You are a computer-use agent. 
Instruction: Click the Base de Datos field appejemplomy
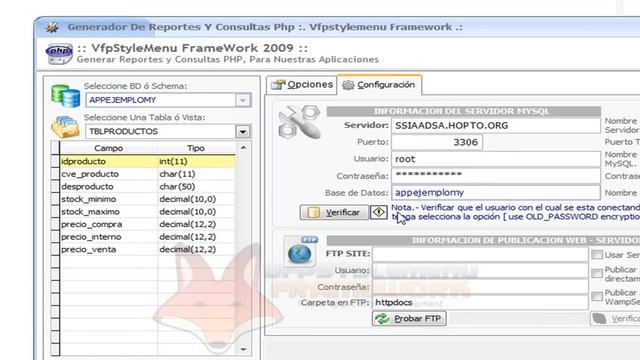(x=496, y=193)
